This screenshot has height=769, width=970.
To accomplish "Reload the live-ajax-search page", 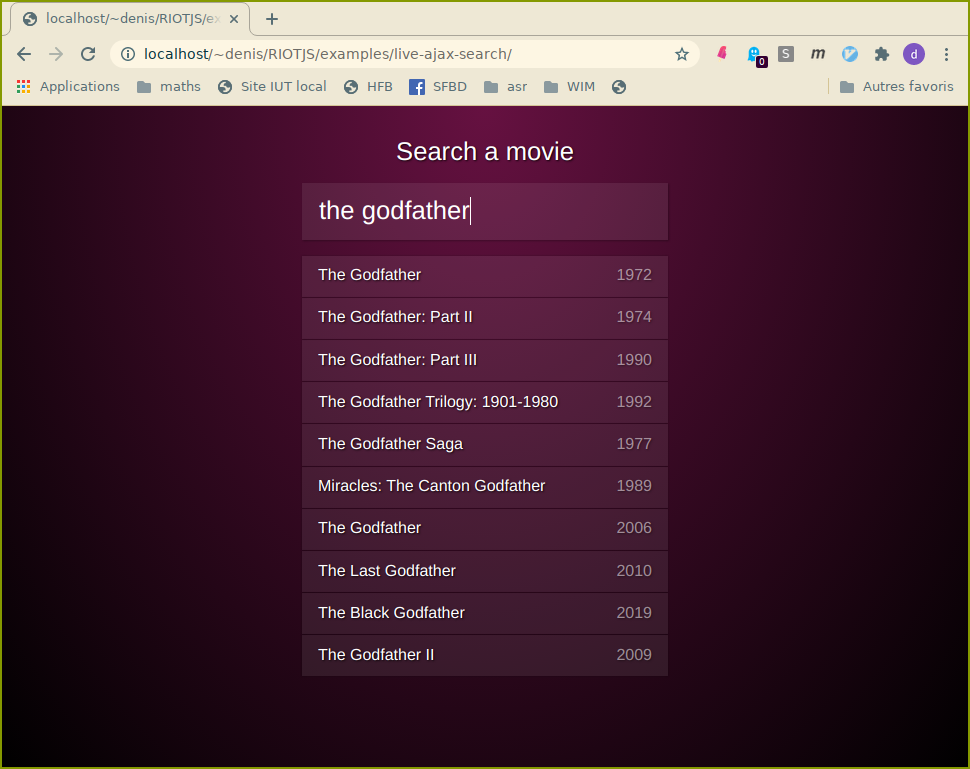I will (x=88, y=54).
